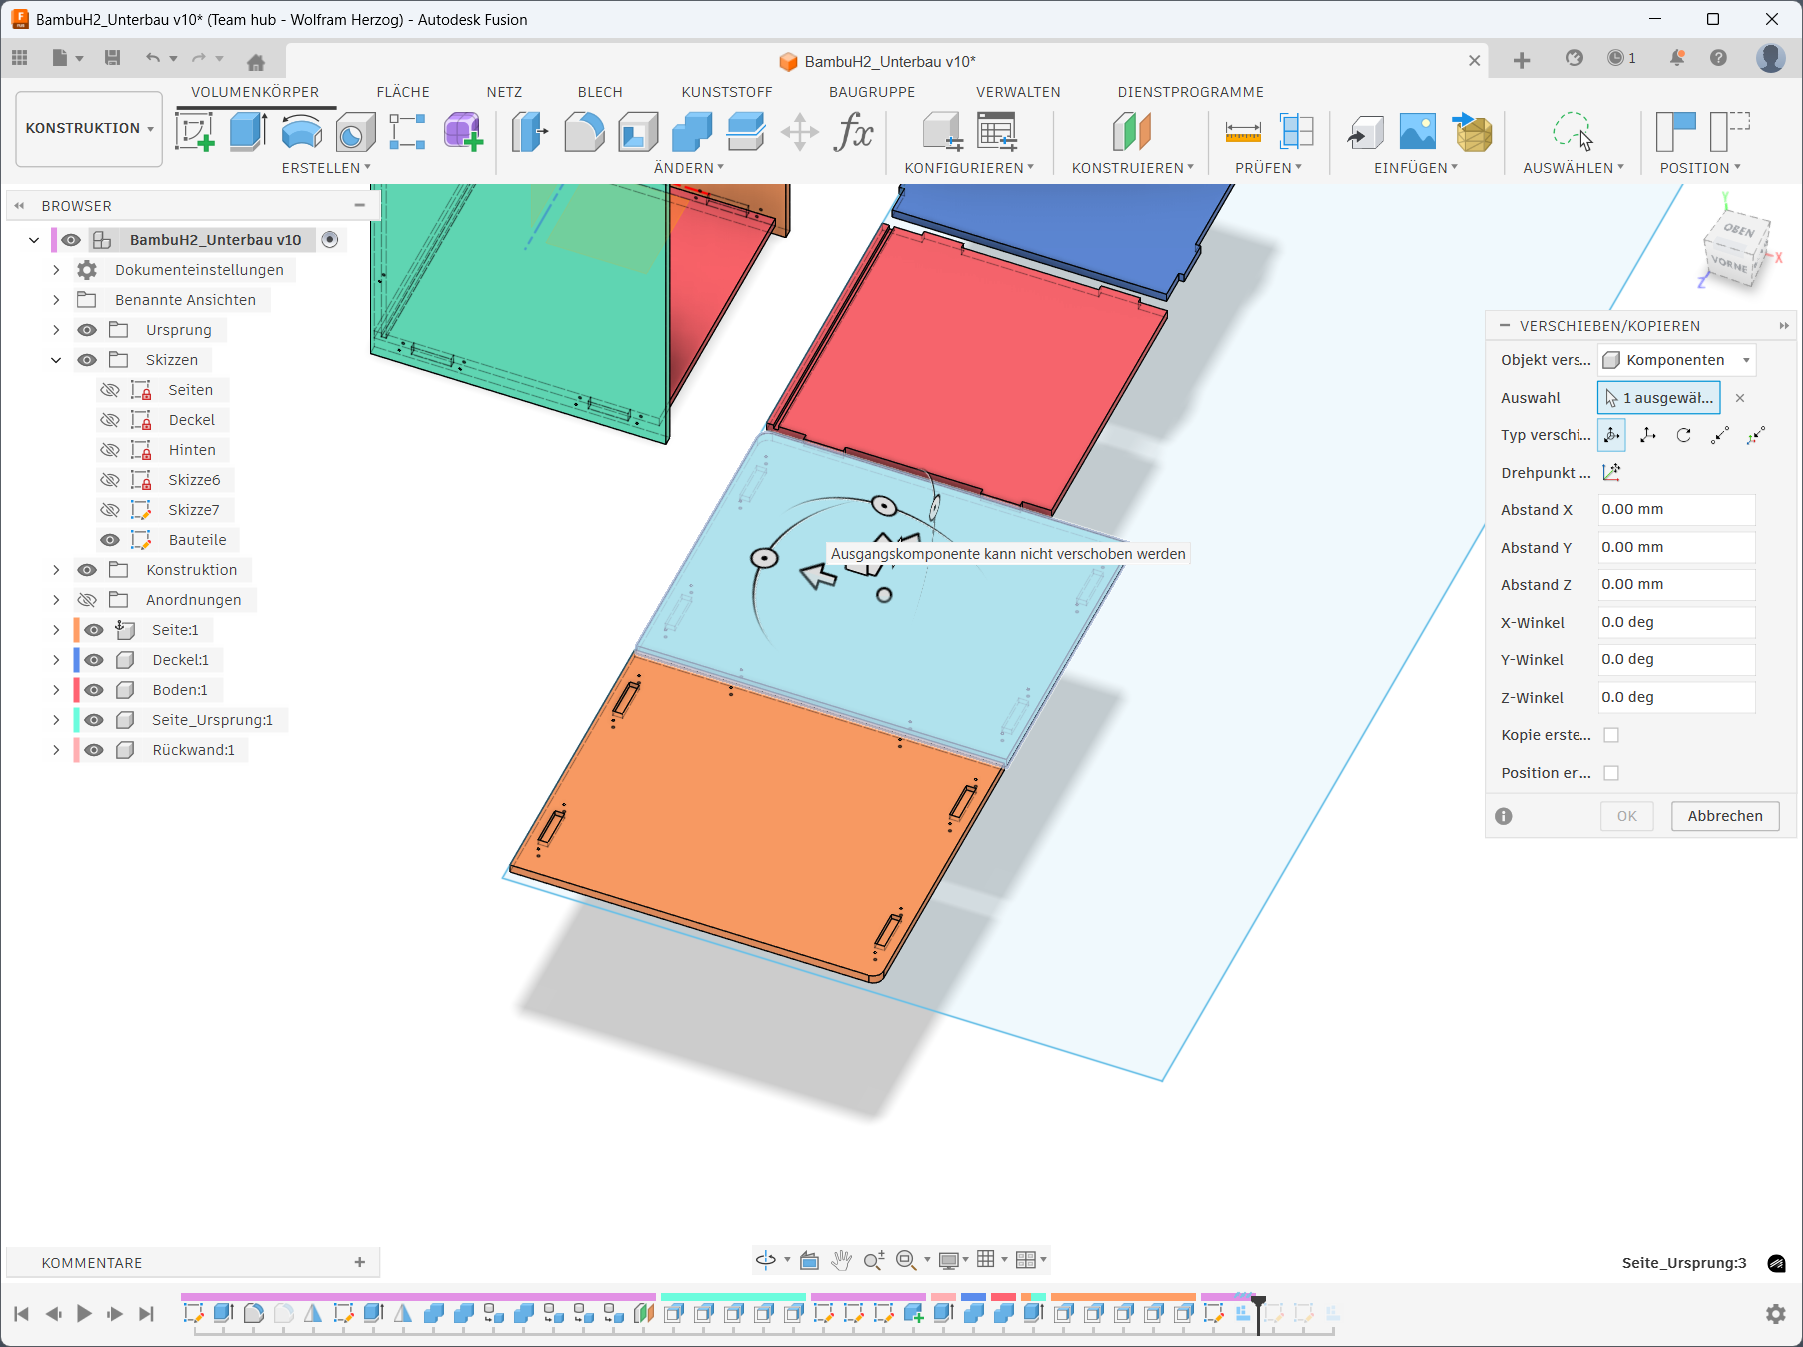
Task: Select the Rotate move type icon
Action: [x=1684, y=435]
